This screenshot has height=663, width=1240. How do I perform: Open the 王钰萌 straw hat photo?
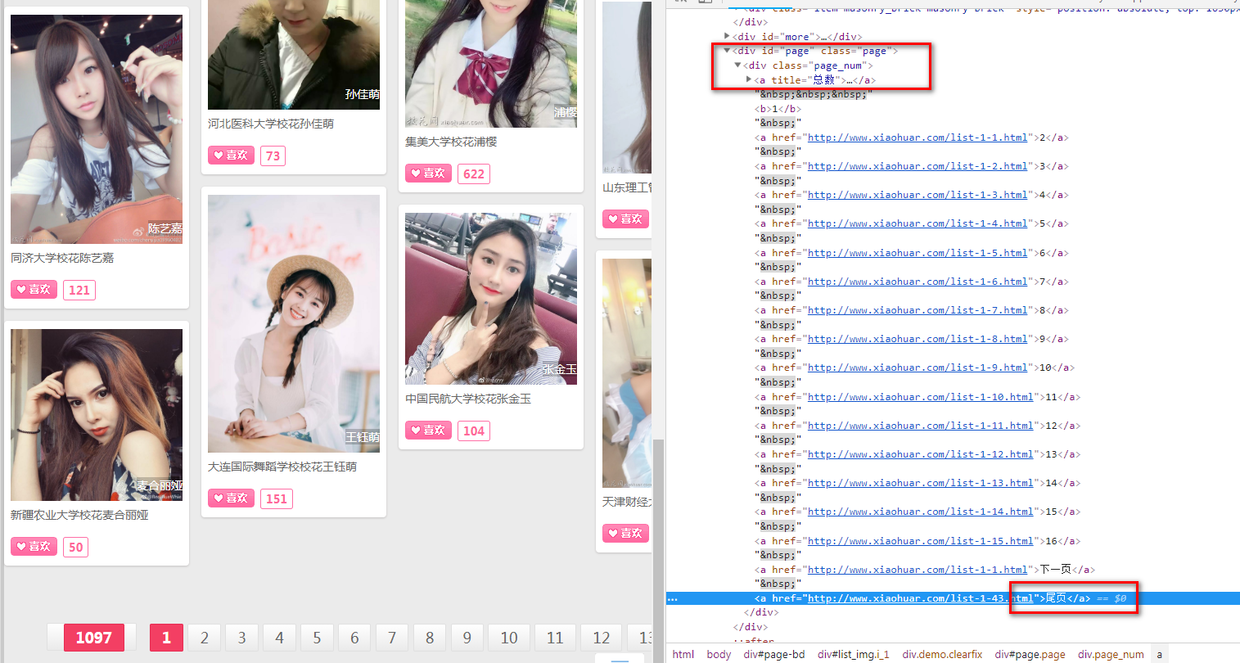coord(294,324)
